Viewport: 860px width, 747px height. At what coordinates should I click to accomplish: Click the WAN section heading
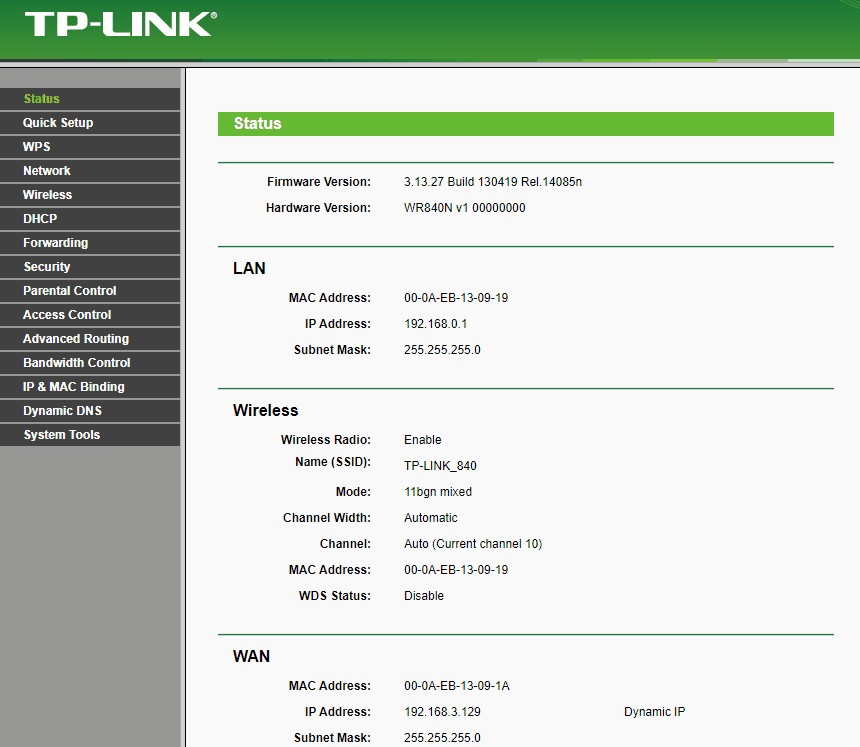click(x=251, y=657)
